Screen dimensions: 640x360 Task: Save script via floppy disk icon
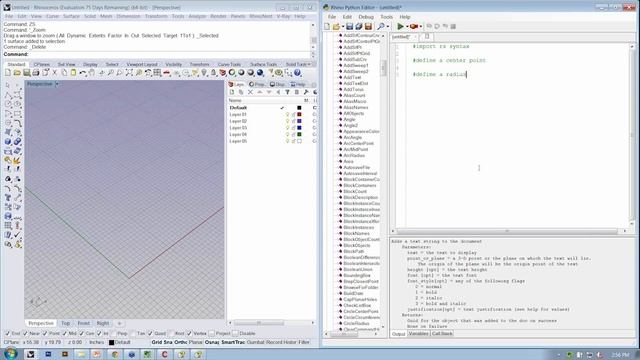tap(350, 27)
